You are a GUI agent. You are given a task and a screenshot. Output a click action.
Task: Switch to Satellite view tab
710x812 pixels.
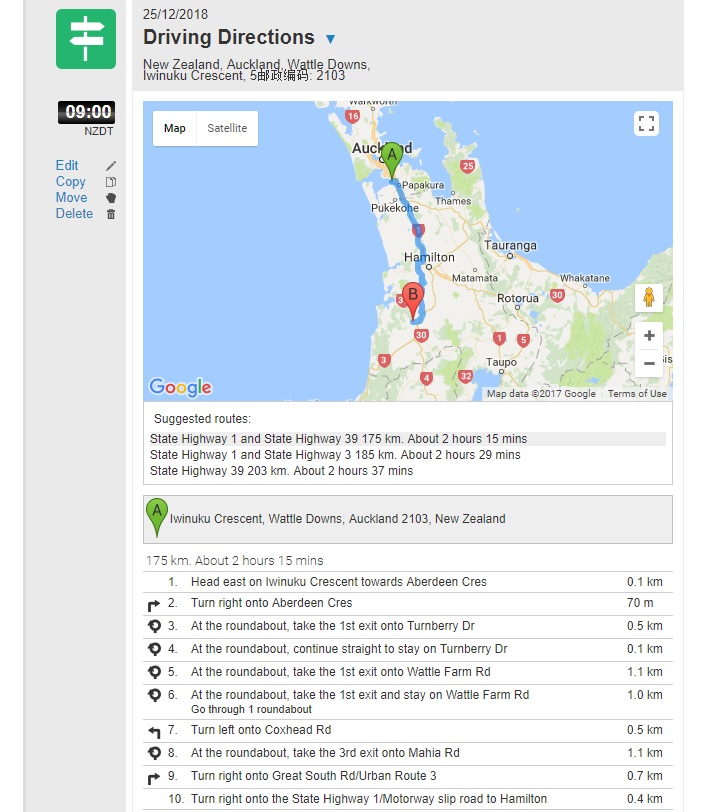[x=227, y=128]
